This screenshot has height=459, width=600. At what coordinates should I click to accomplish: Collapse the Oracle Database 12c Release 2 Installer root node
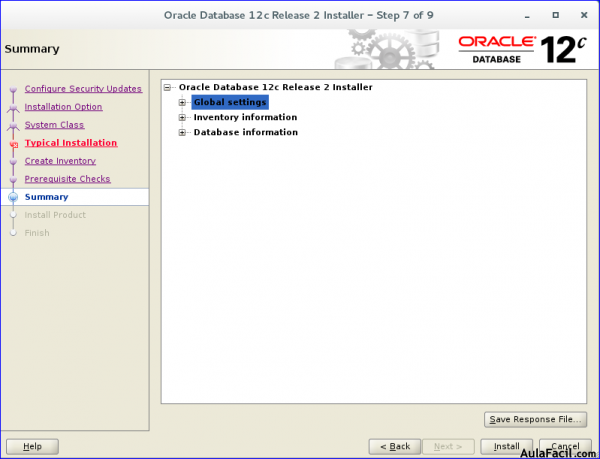coord(167,88)
